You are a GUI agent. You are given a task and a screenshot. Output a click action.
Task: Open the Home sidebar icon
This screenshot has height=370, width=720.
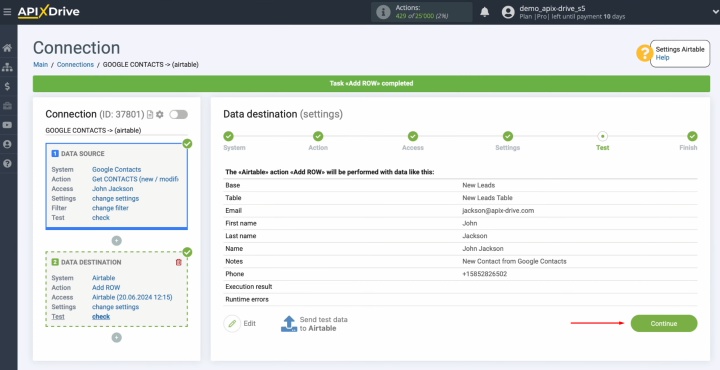7,48
